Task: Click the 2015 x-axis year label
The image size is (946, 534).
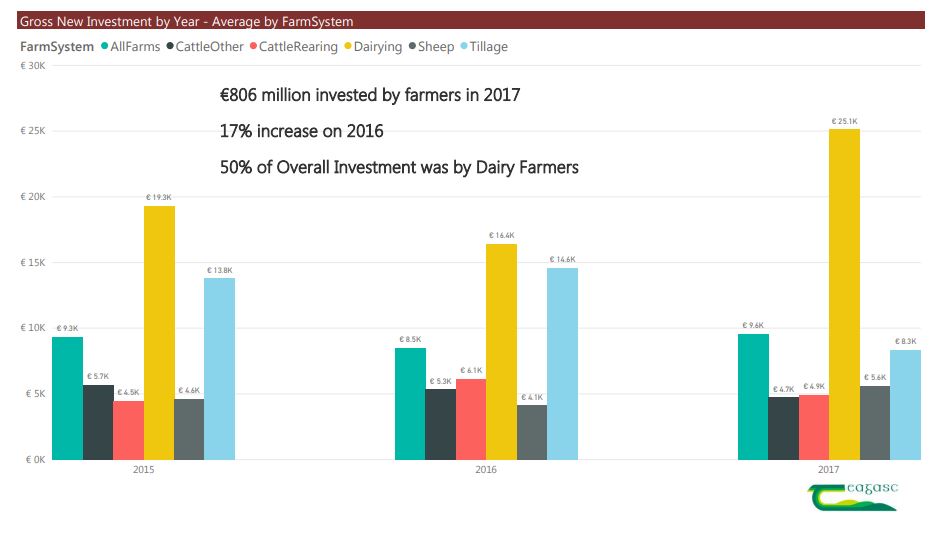Action: 144,469
